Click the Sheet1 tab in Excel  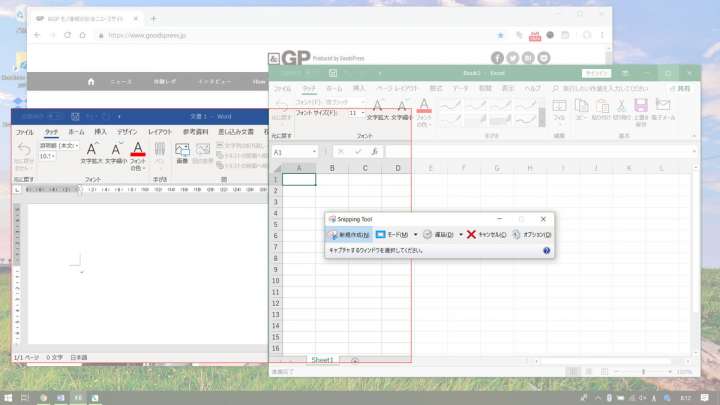click(322, 360)
